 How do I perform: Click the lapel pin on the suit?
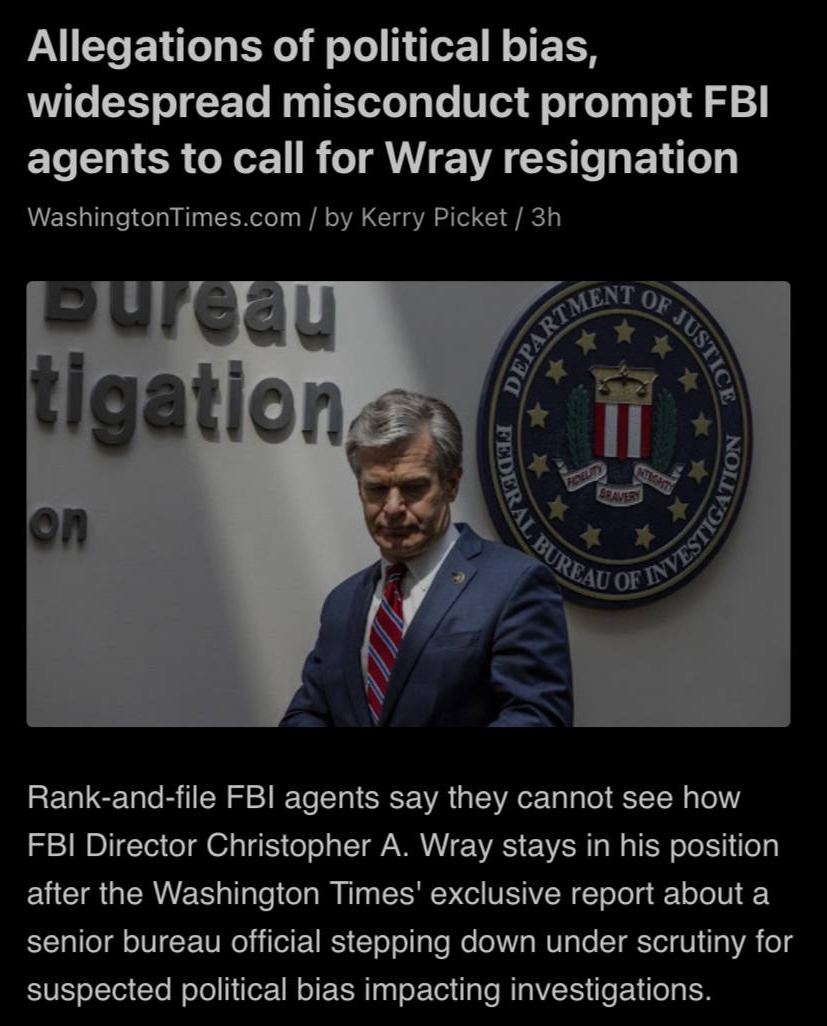pyautogui.click(x=458, y=576)
